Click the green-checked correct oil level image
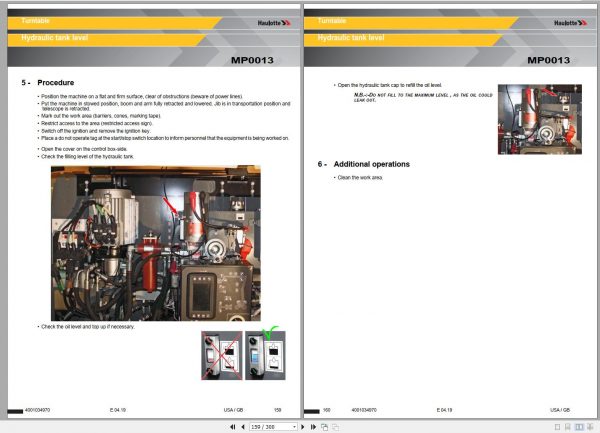 coord(265,355)
